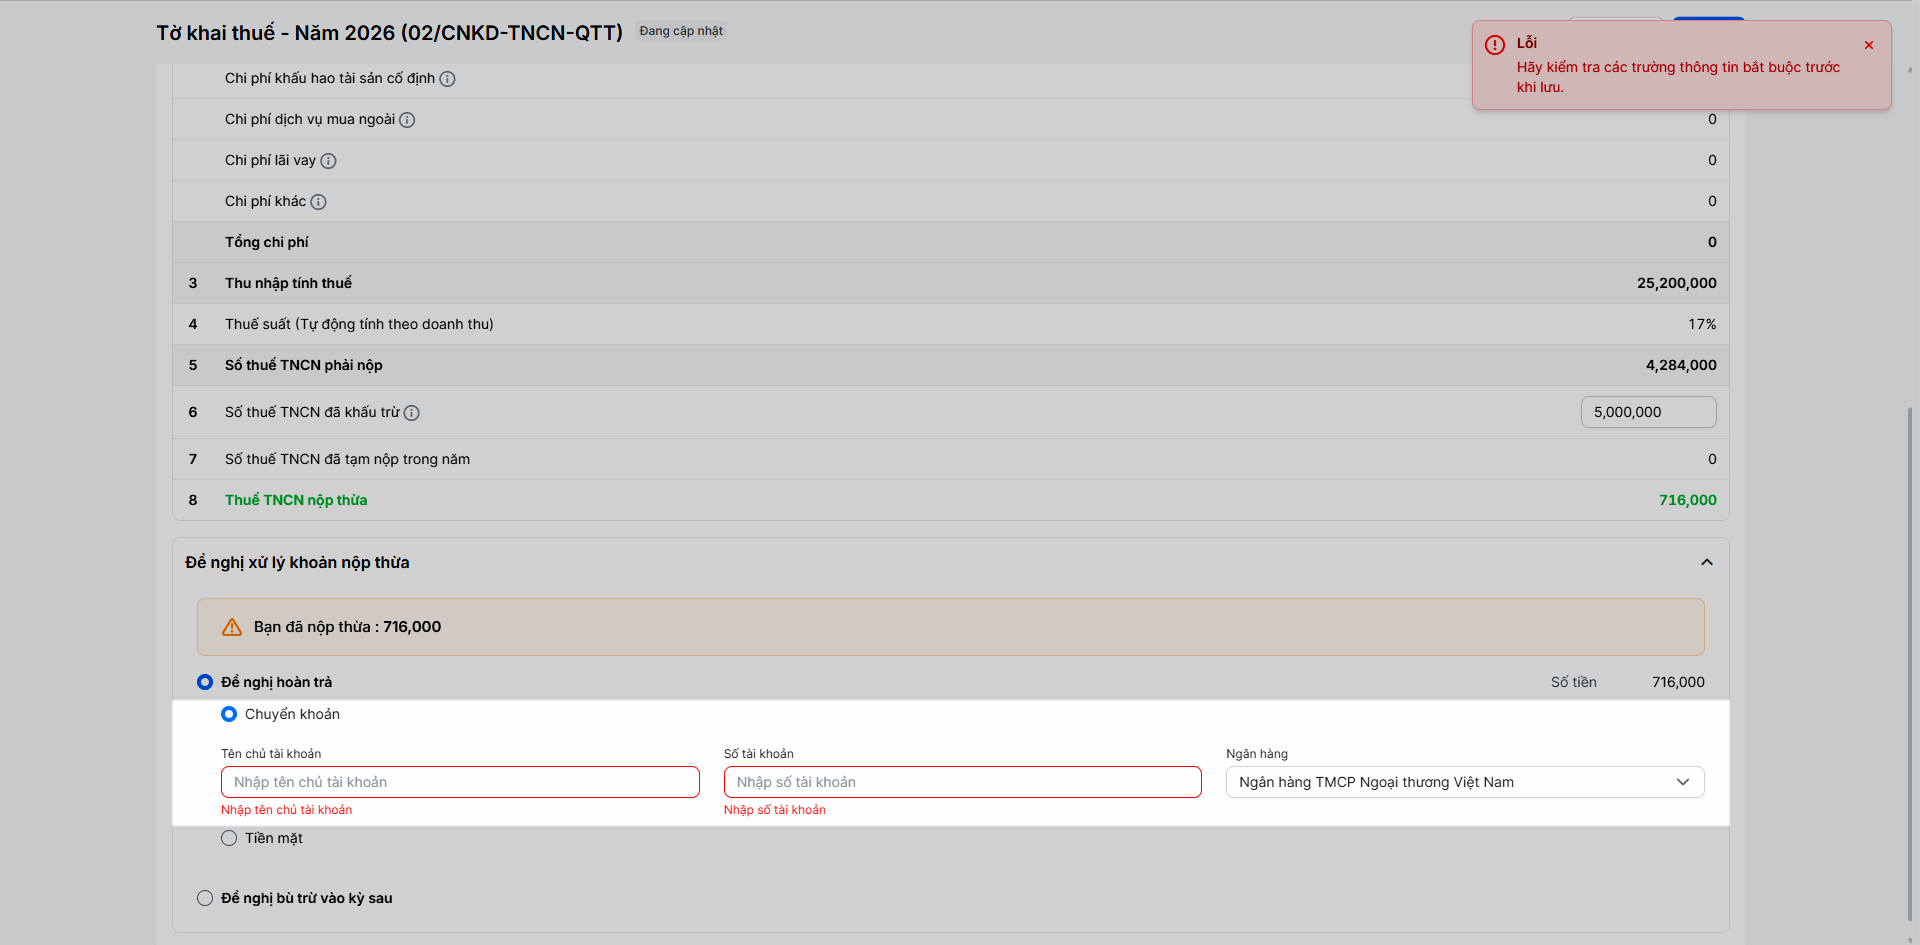Select Tiền mặt as refund method
The height and width of the screenshot is (945, 1920).
tap(229, 838)
